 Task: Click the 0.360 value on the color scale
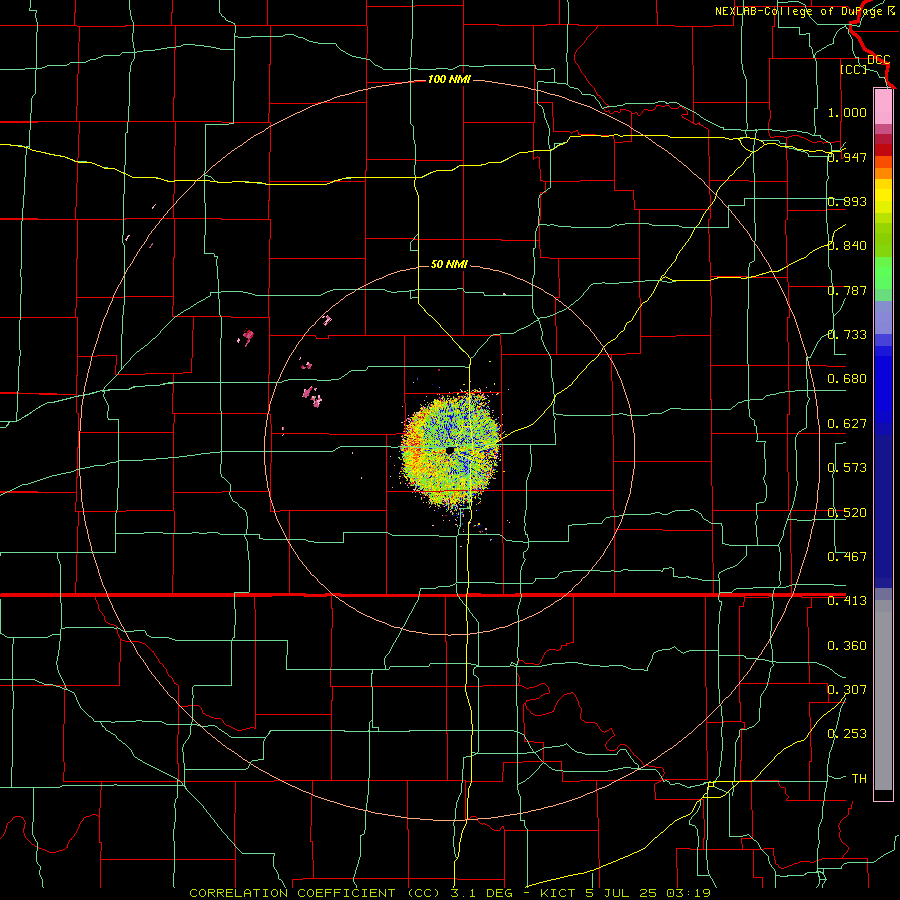(x=847, y=646)
